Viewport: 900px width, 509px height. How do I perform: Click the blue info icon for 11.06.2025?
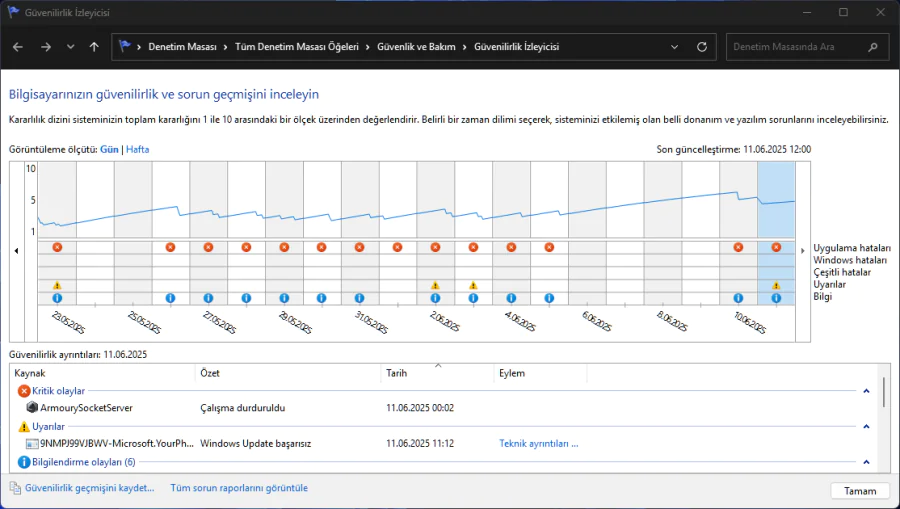(x=776, y=298)
